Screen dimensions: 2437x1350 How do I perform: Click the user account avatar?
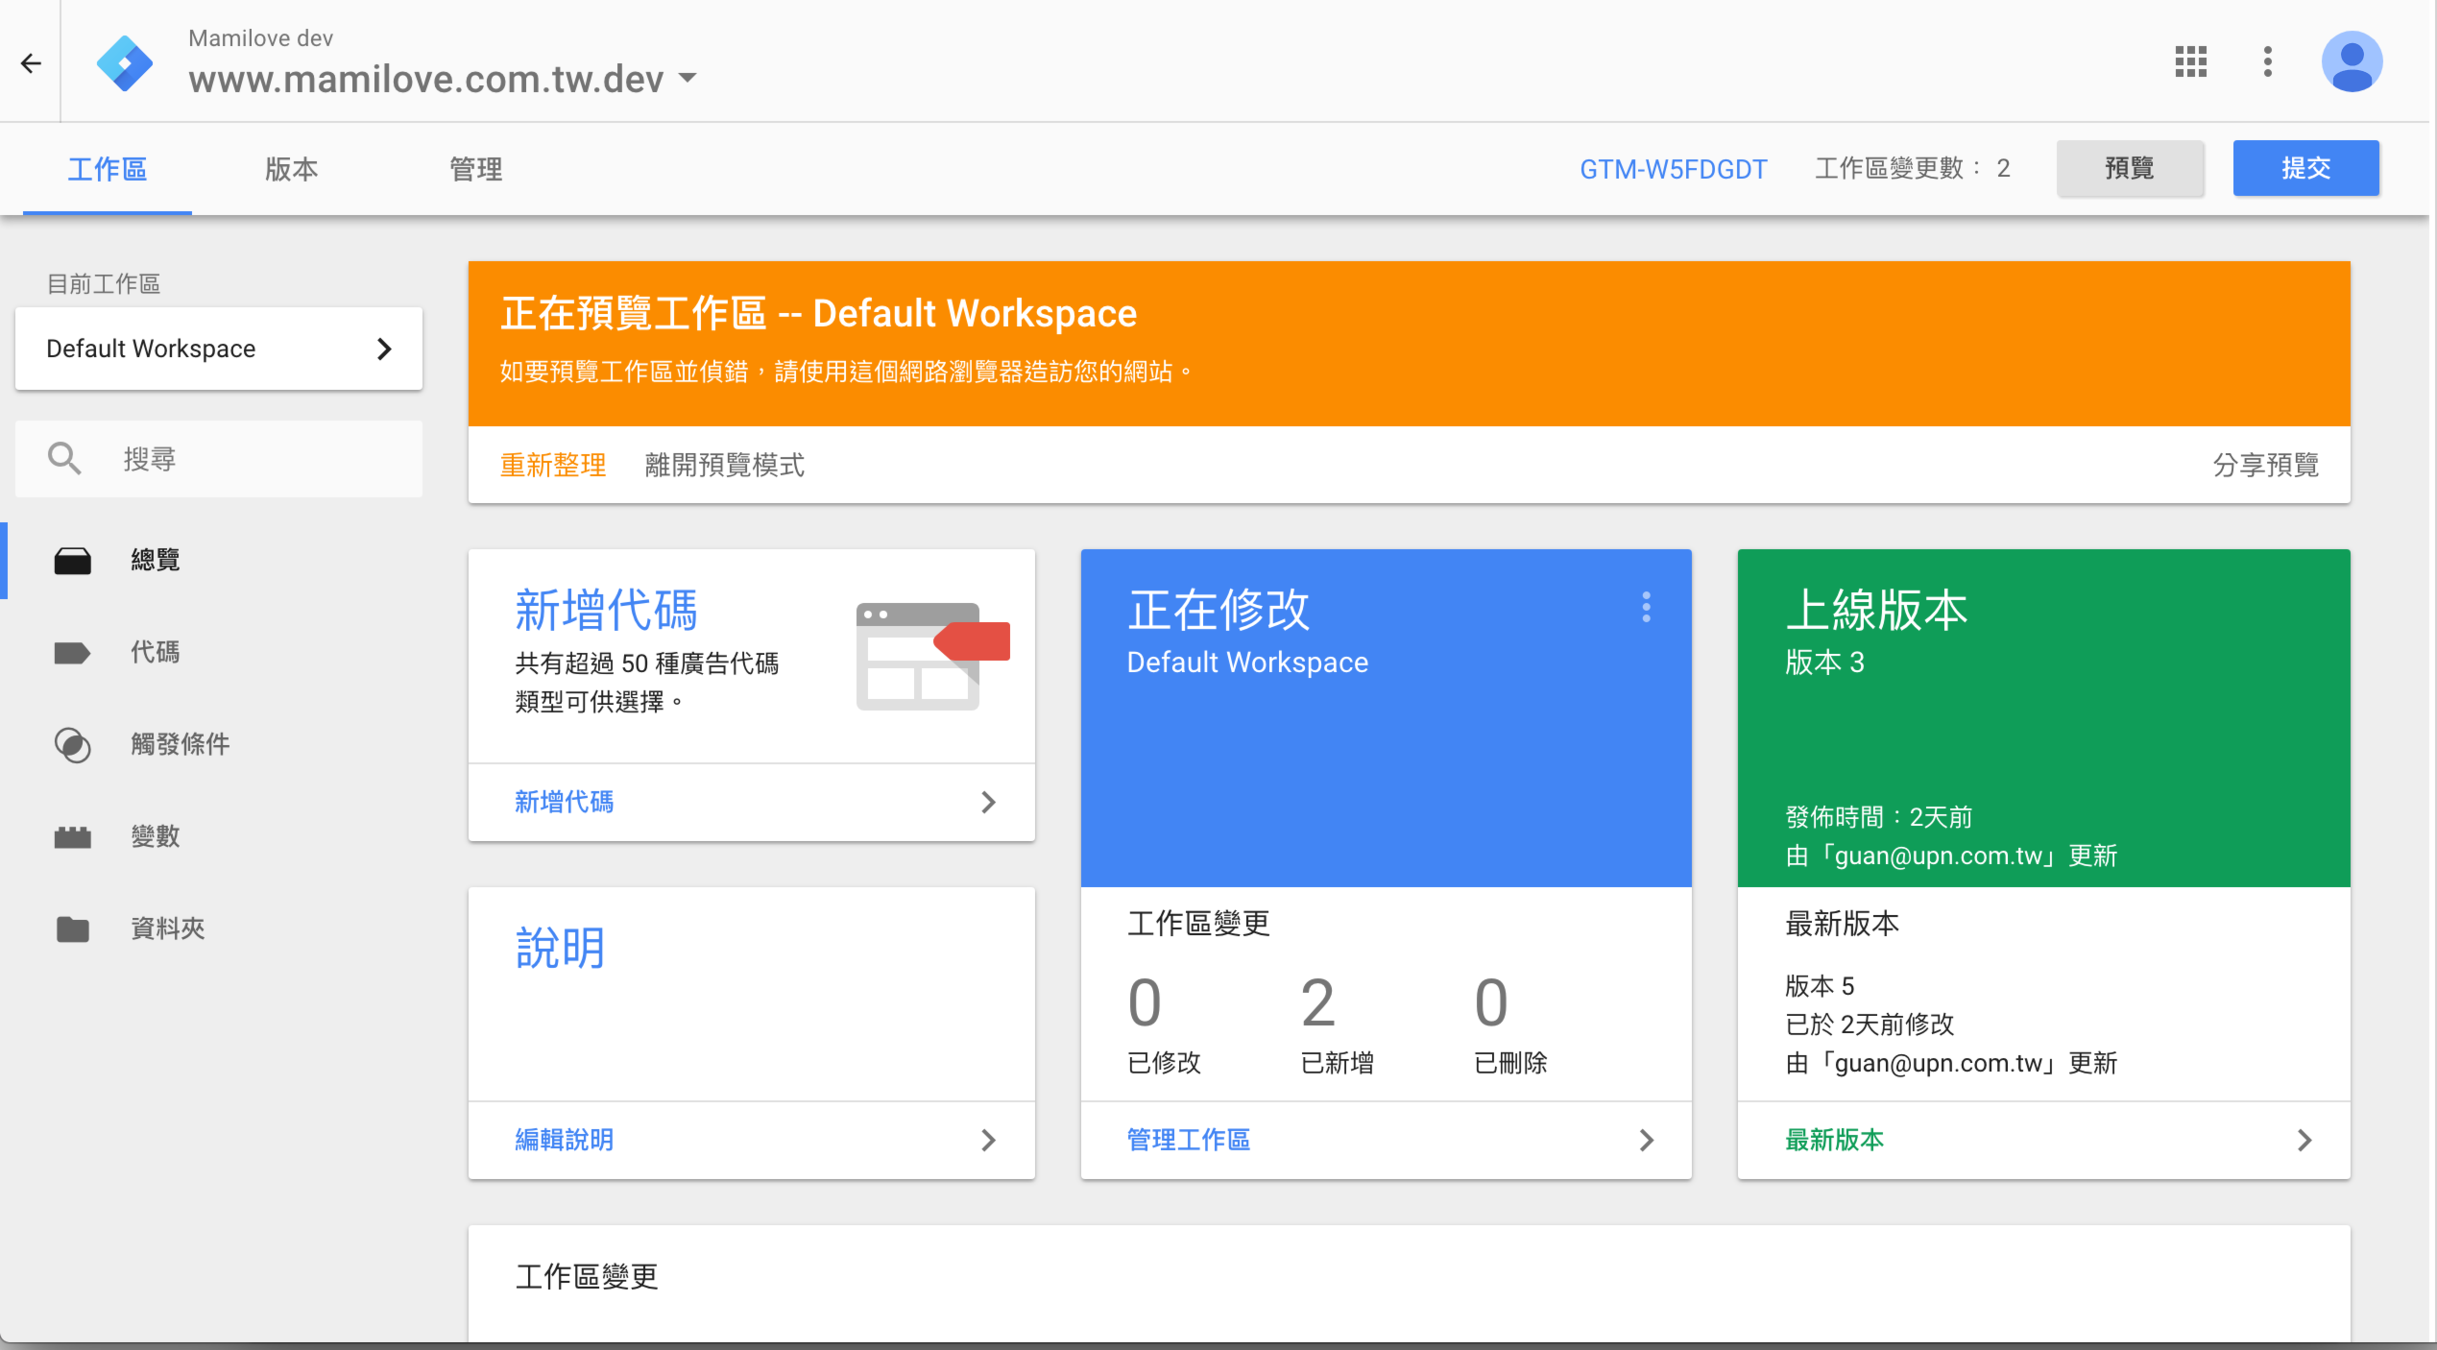pos(2350,62)
